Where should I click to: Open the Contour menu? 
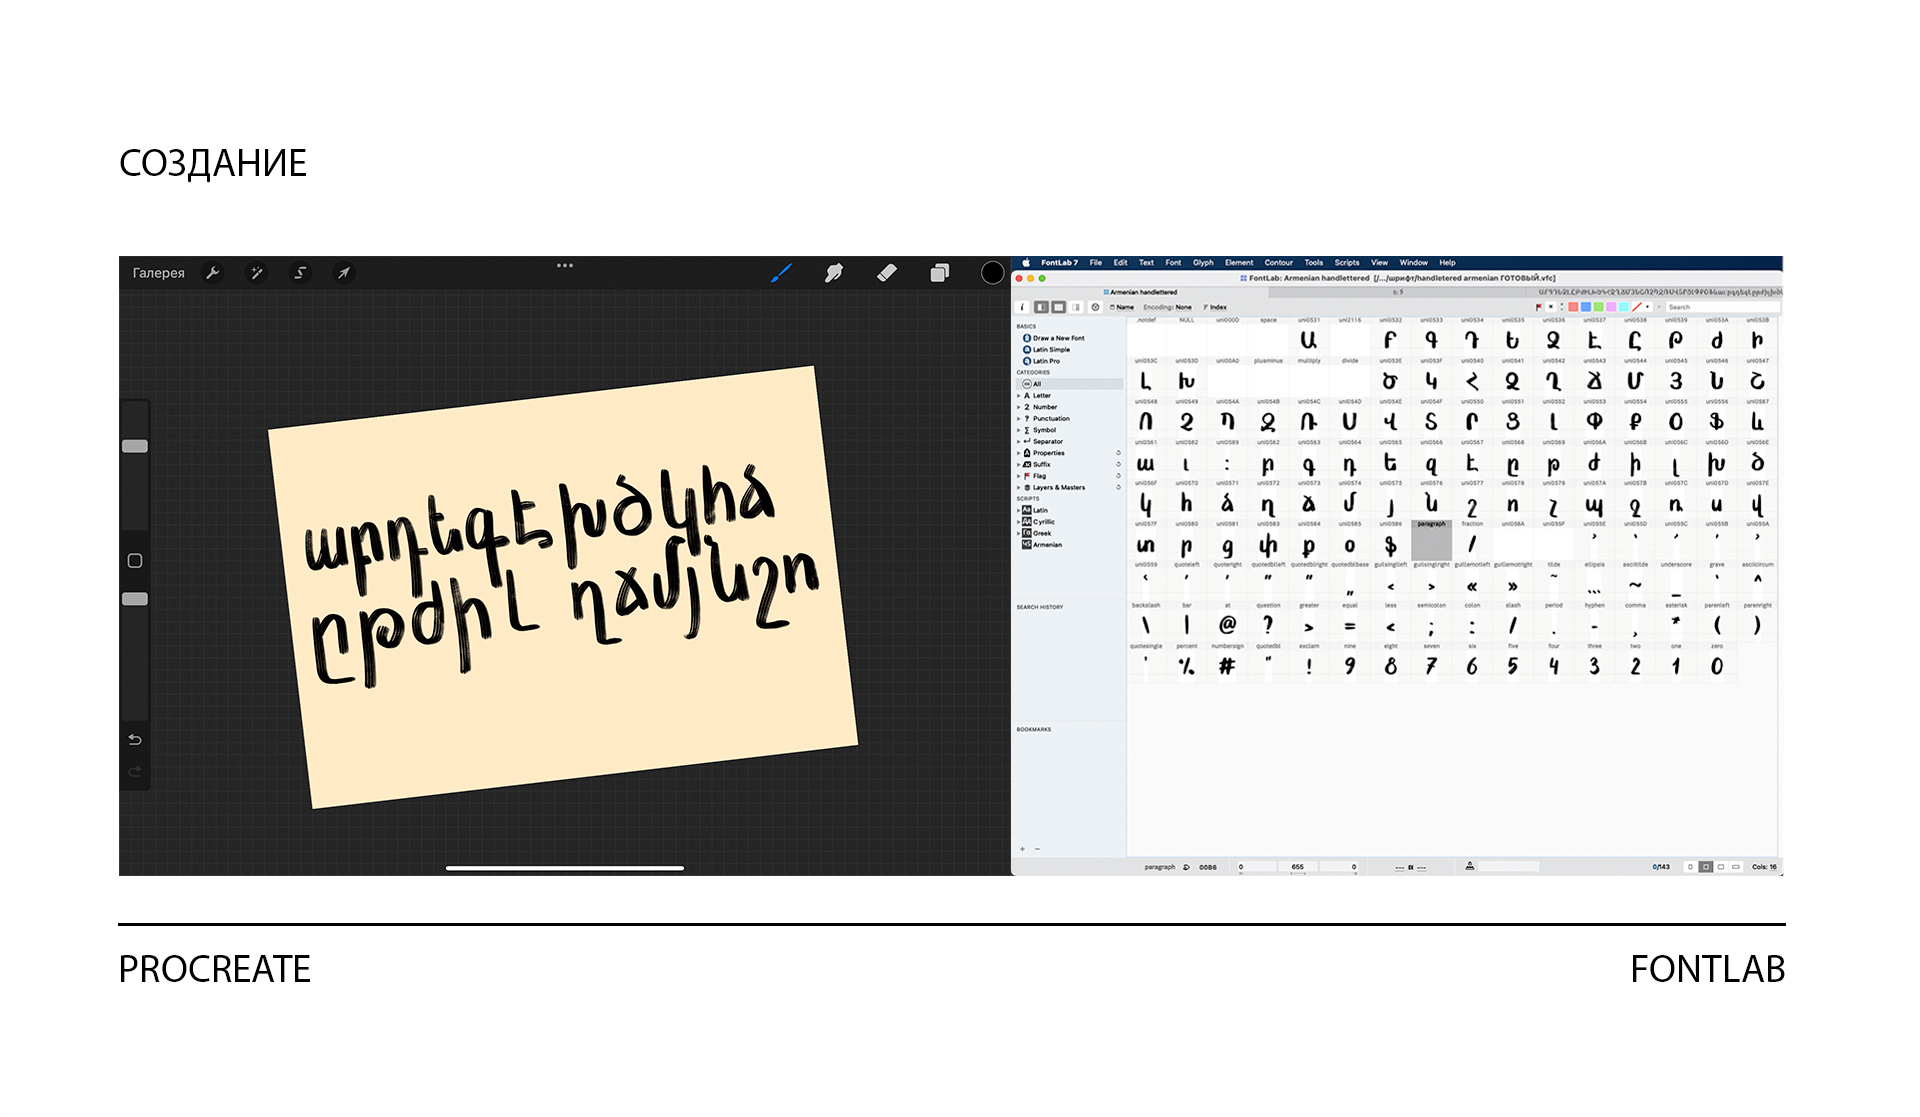pos(1278,263)
